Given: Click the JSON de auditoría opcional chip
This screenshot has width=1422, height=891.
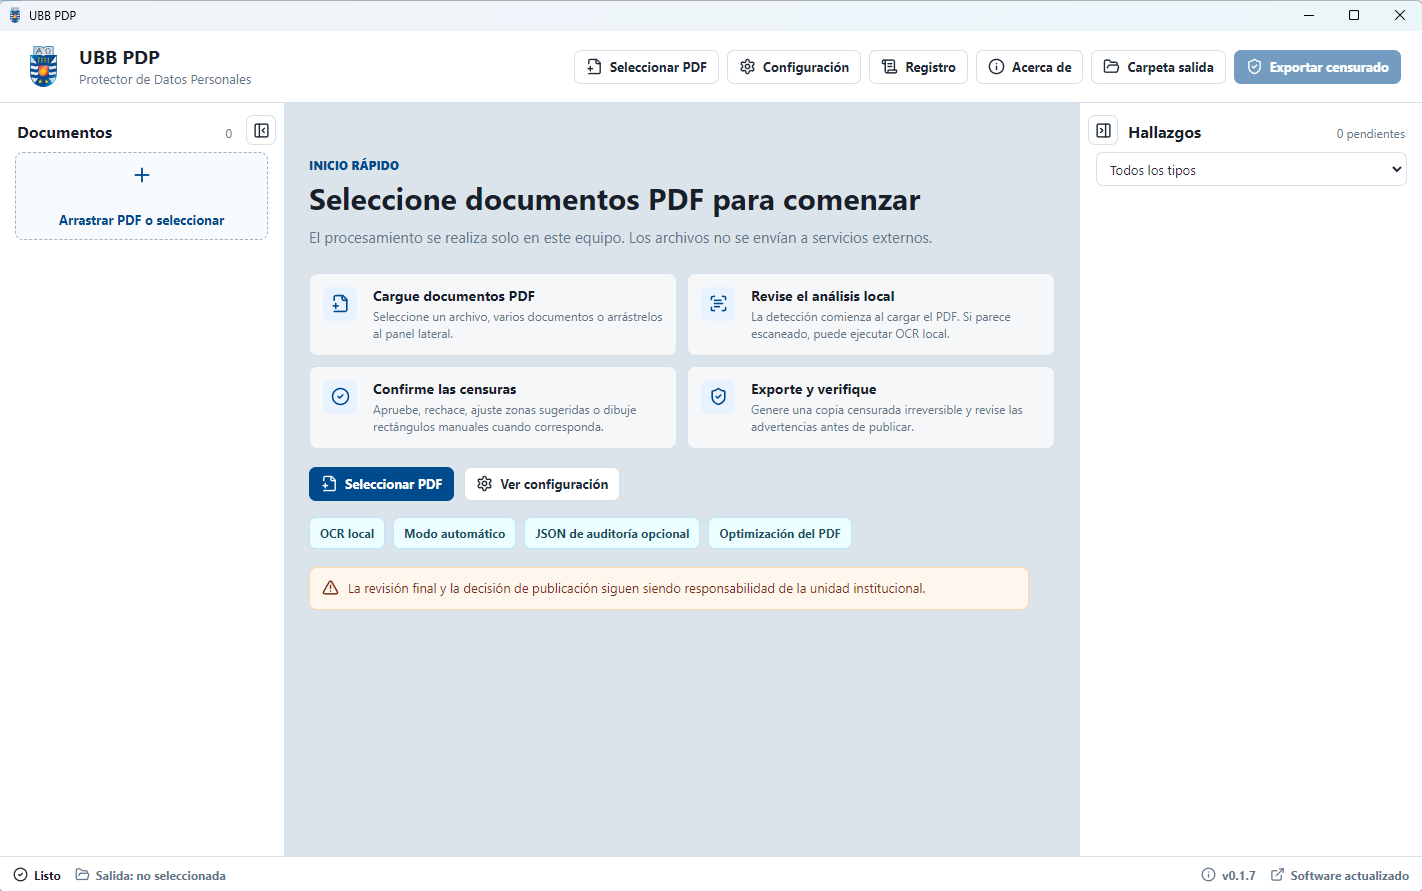Looking at the screenshot, I should [x=612, y=534].
